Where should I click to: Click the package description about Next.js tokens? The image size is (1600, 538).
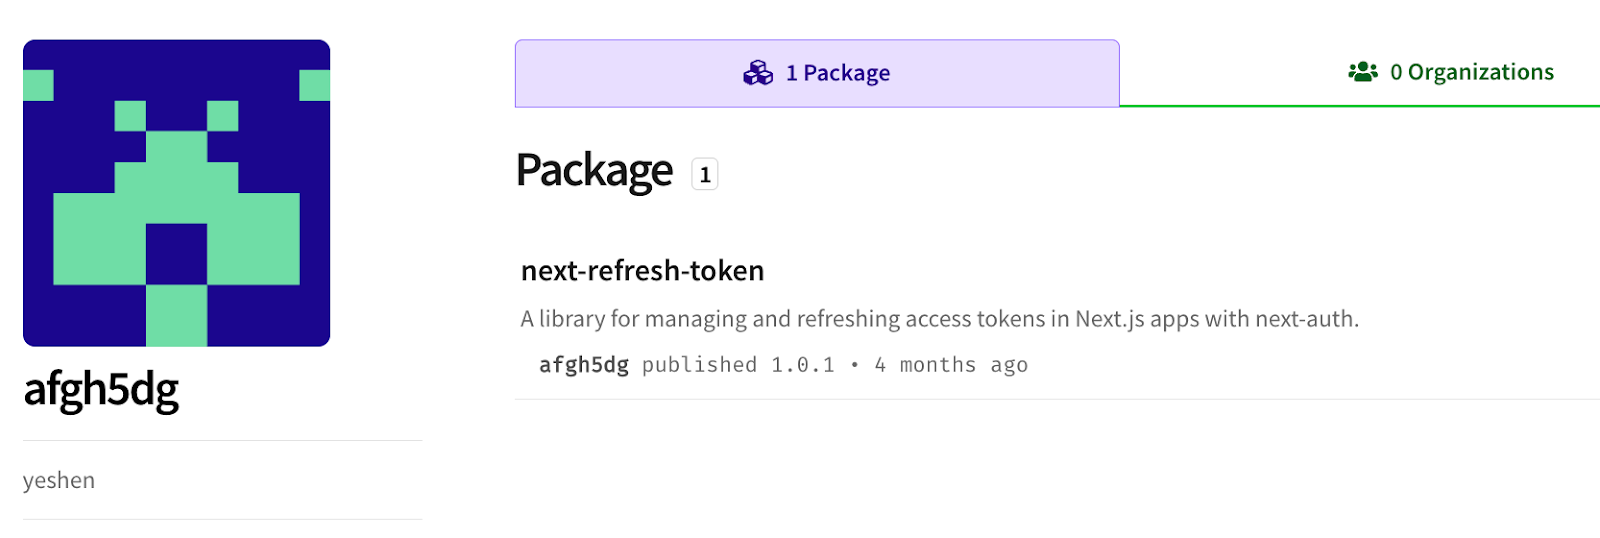(940, 319)
